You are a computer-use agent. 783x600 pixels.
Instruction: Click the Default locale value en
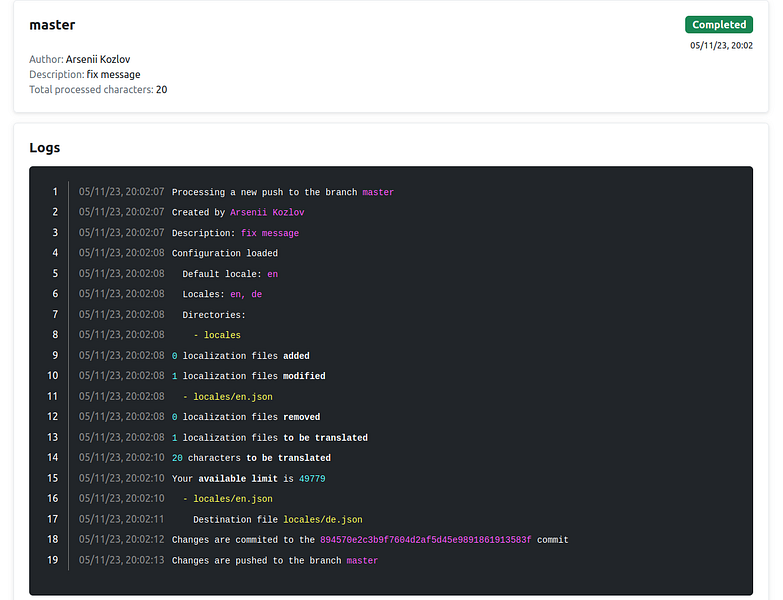coord(273,274)
